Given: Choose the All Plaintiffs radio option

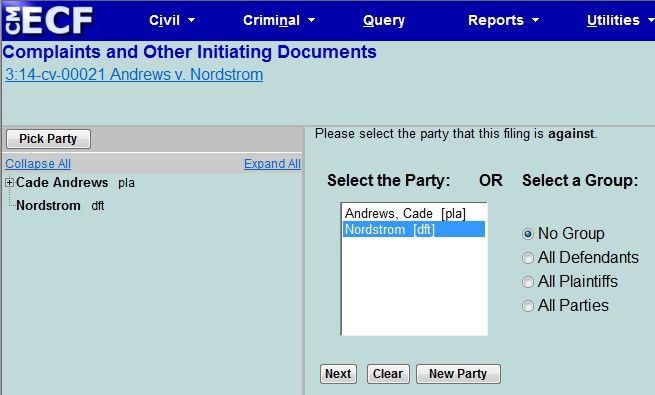Looking at the screenshot, I should tap(528, 282).
